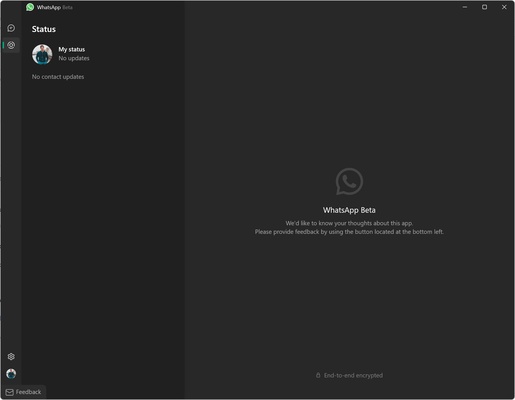The height and width of the screenshot is (400, 515).
Task: Open Settings via the gear icon
Action: click(11, 357)
